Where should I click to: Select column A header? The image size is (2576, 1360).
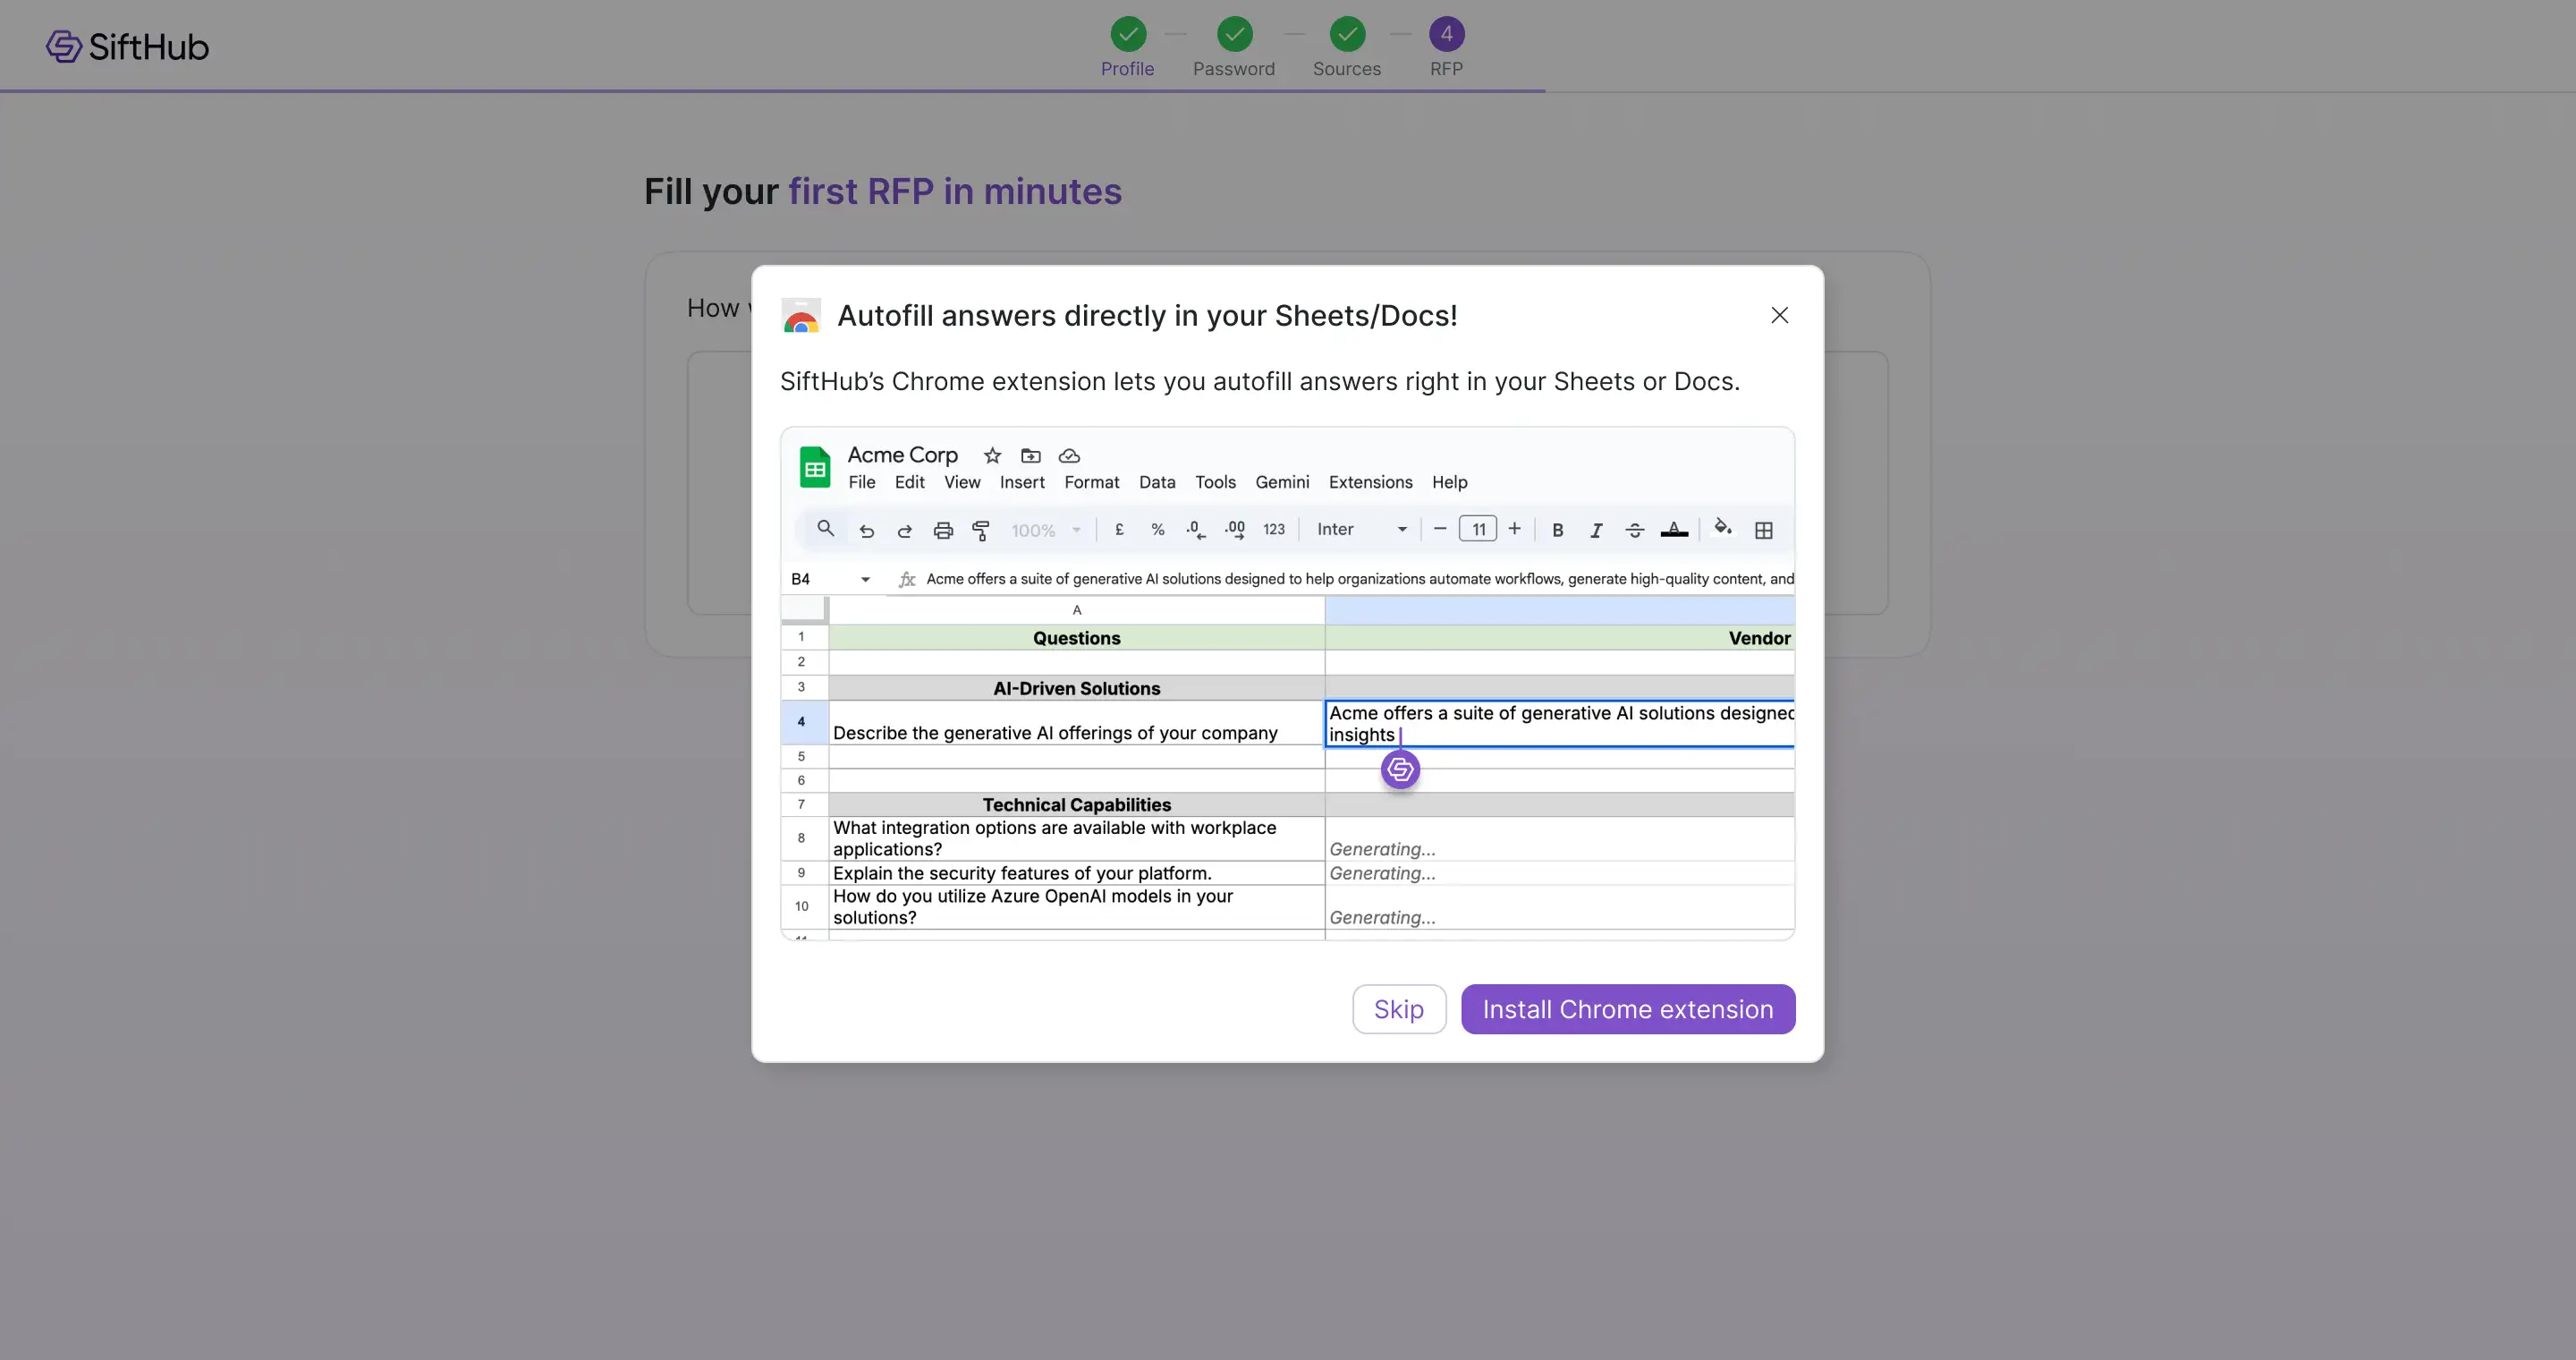pyautogui.click(x=1076, y=610)
